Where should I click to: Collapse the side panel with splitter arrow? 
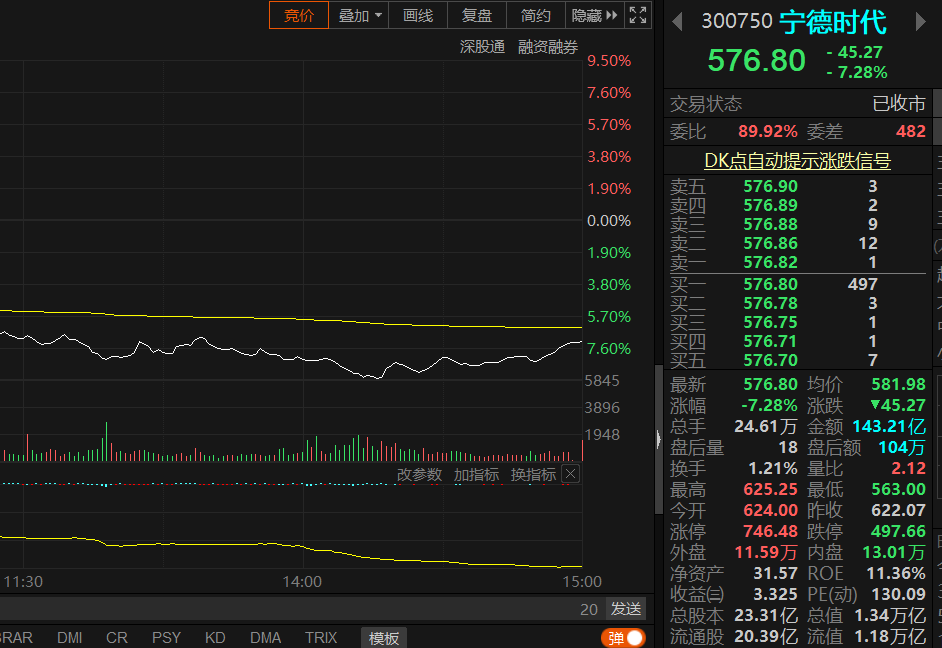658,439
